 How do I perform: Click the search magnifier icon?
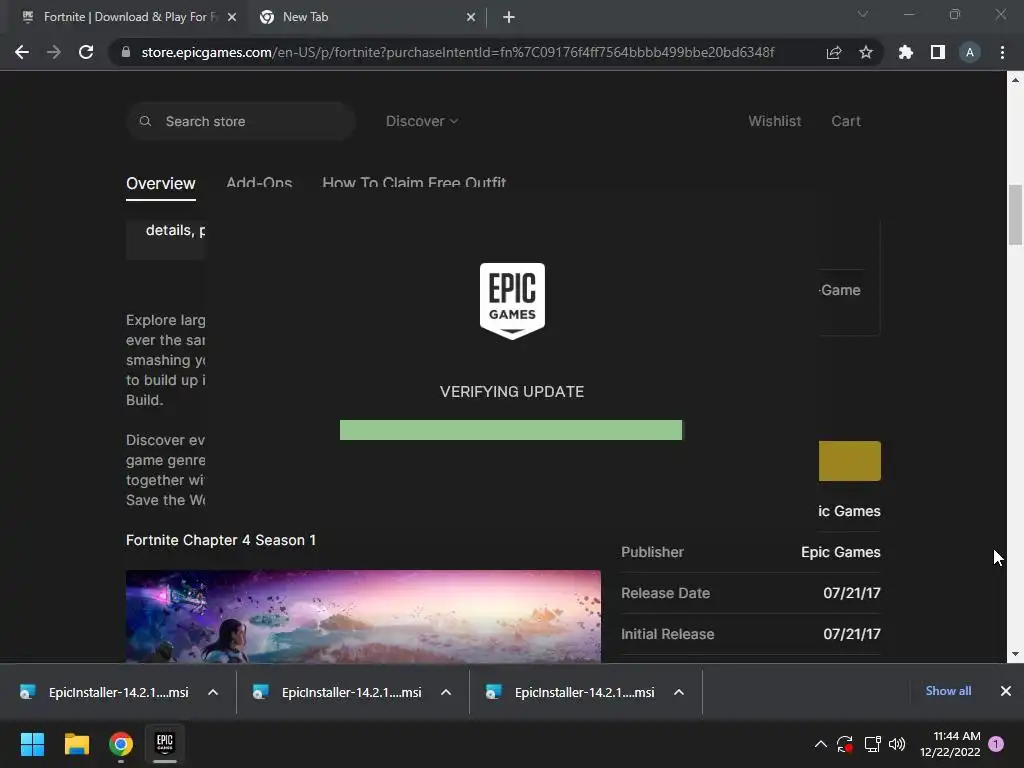coord(146,121)
